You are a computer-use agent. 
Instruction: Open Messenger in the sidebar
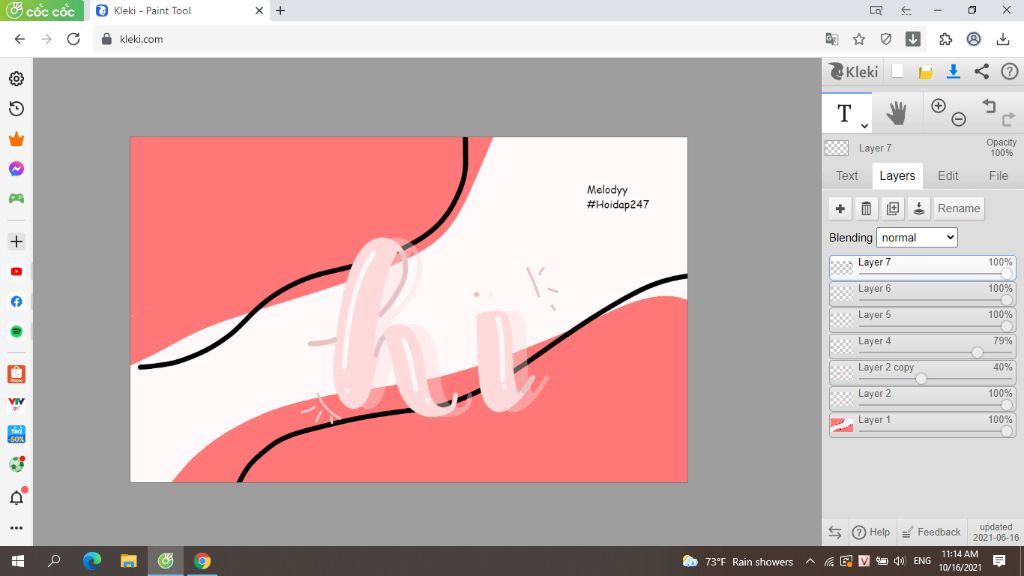click(16, 168)
